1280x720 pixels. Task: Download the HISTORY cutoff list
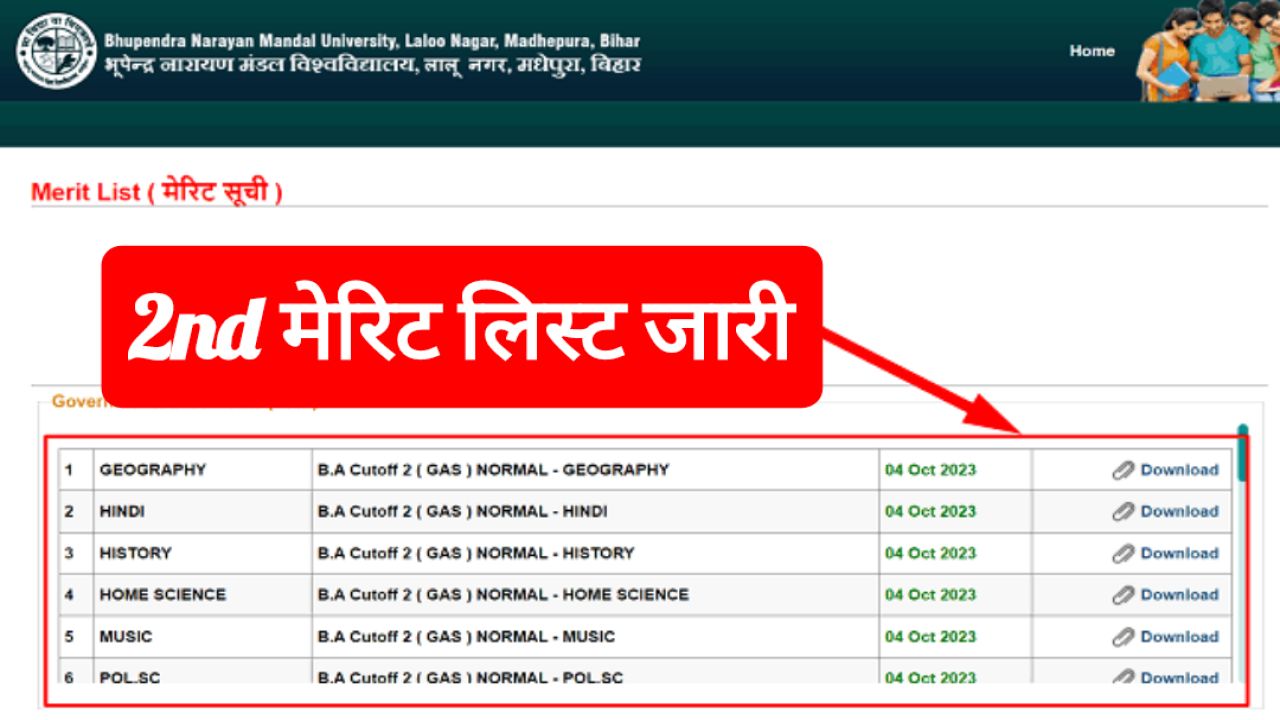click(x=1179, y=553)
